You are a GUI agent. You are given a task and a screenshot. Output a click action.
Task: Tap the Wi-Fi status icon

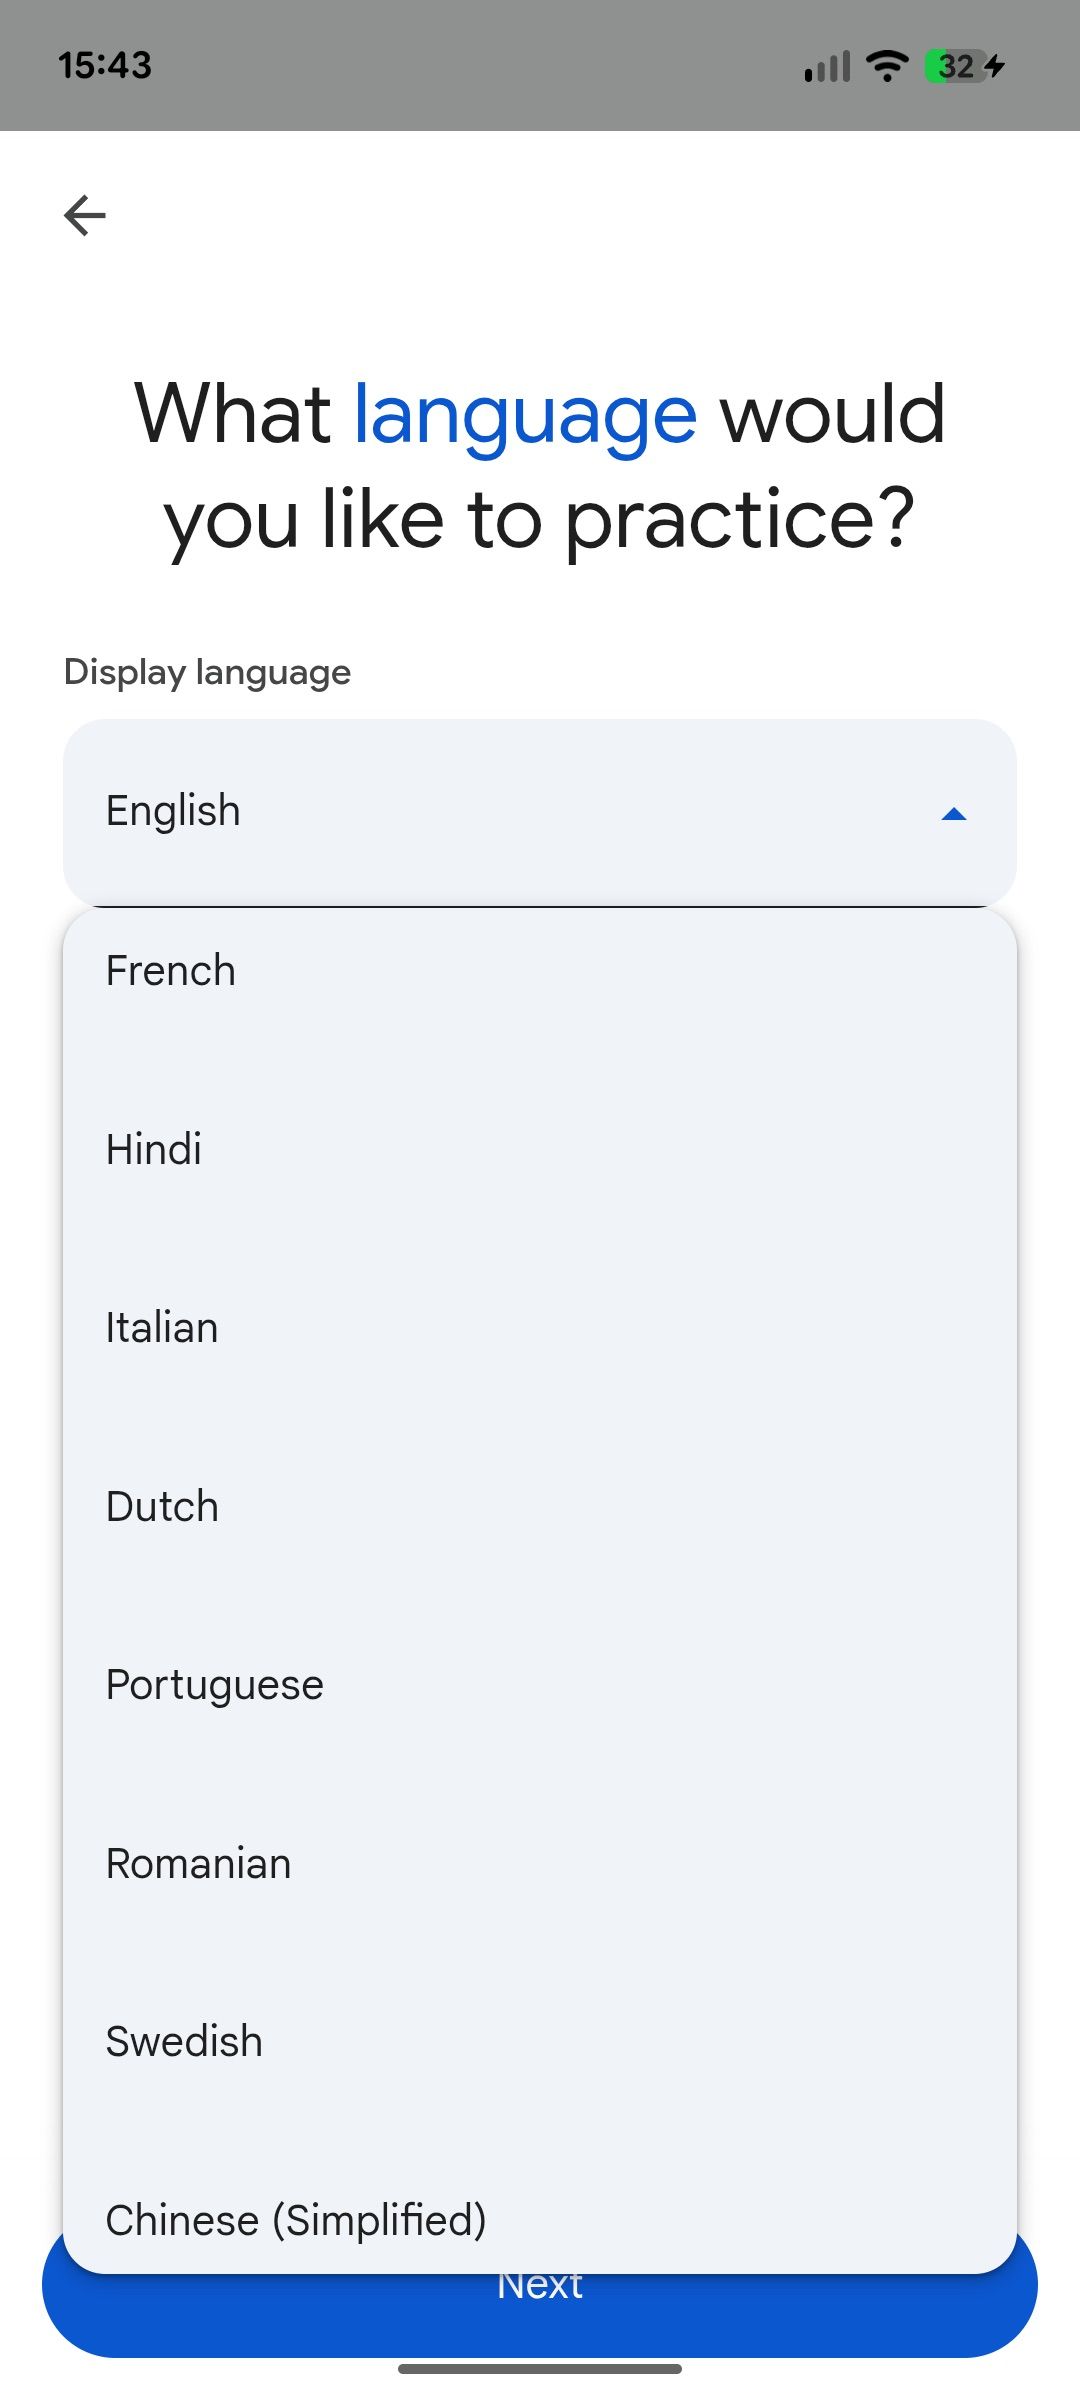coord(886,66)
